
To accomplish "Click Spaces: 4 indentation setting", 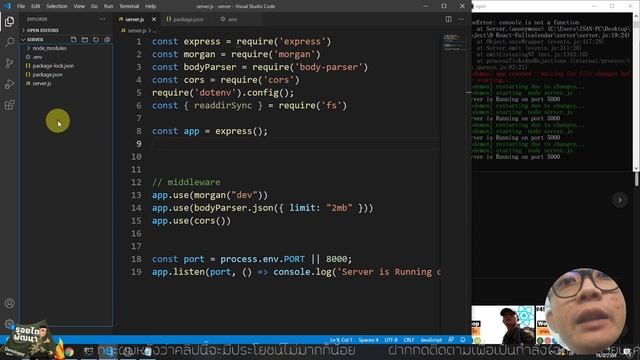I will [x=368, y=340].
